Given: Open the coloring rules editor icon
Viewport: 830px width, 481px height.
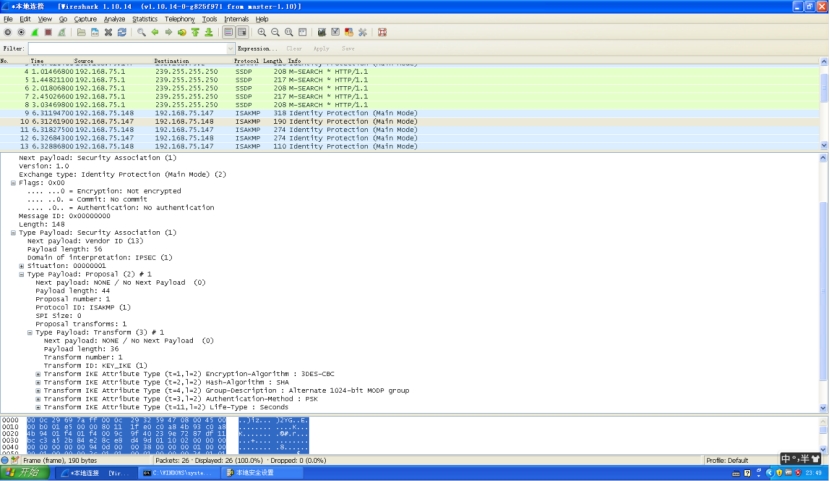Looking at the screenshot, I should pos(348,32).
